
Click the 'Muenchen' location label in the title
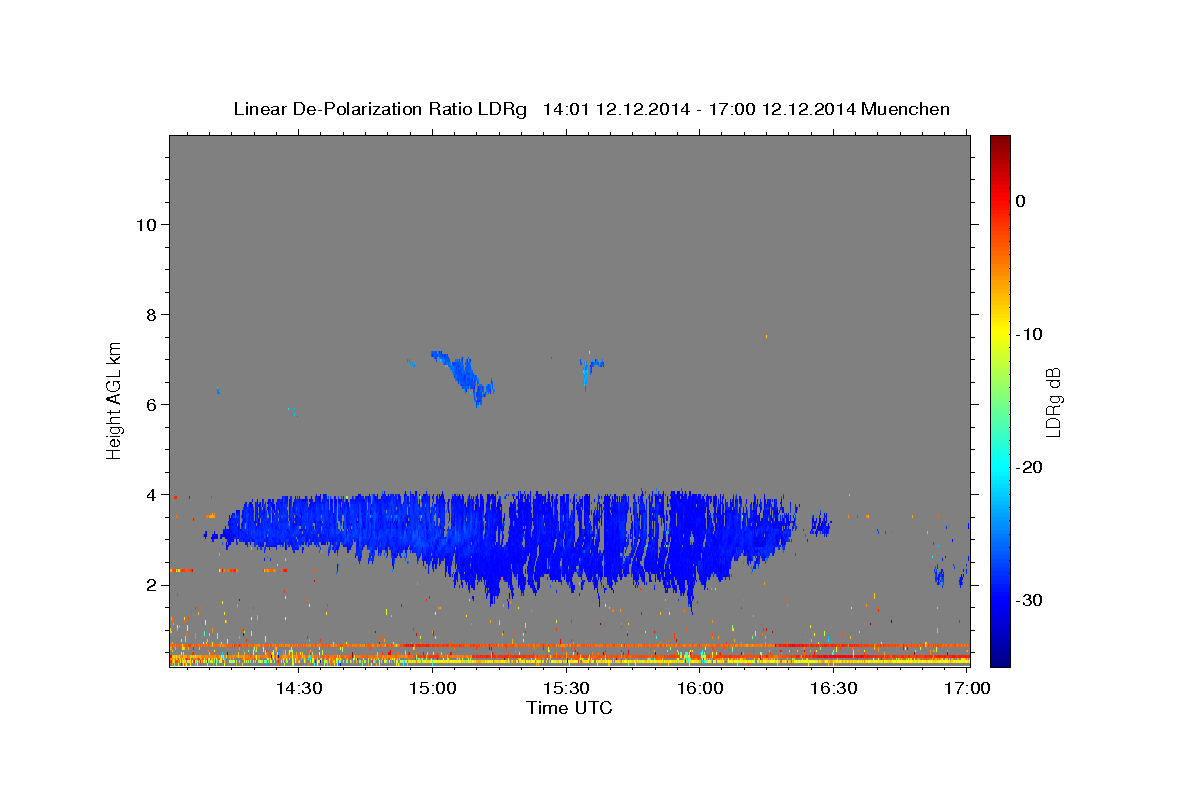[x=906, y=109]
